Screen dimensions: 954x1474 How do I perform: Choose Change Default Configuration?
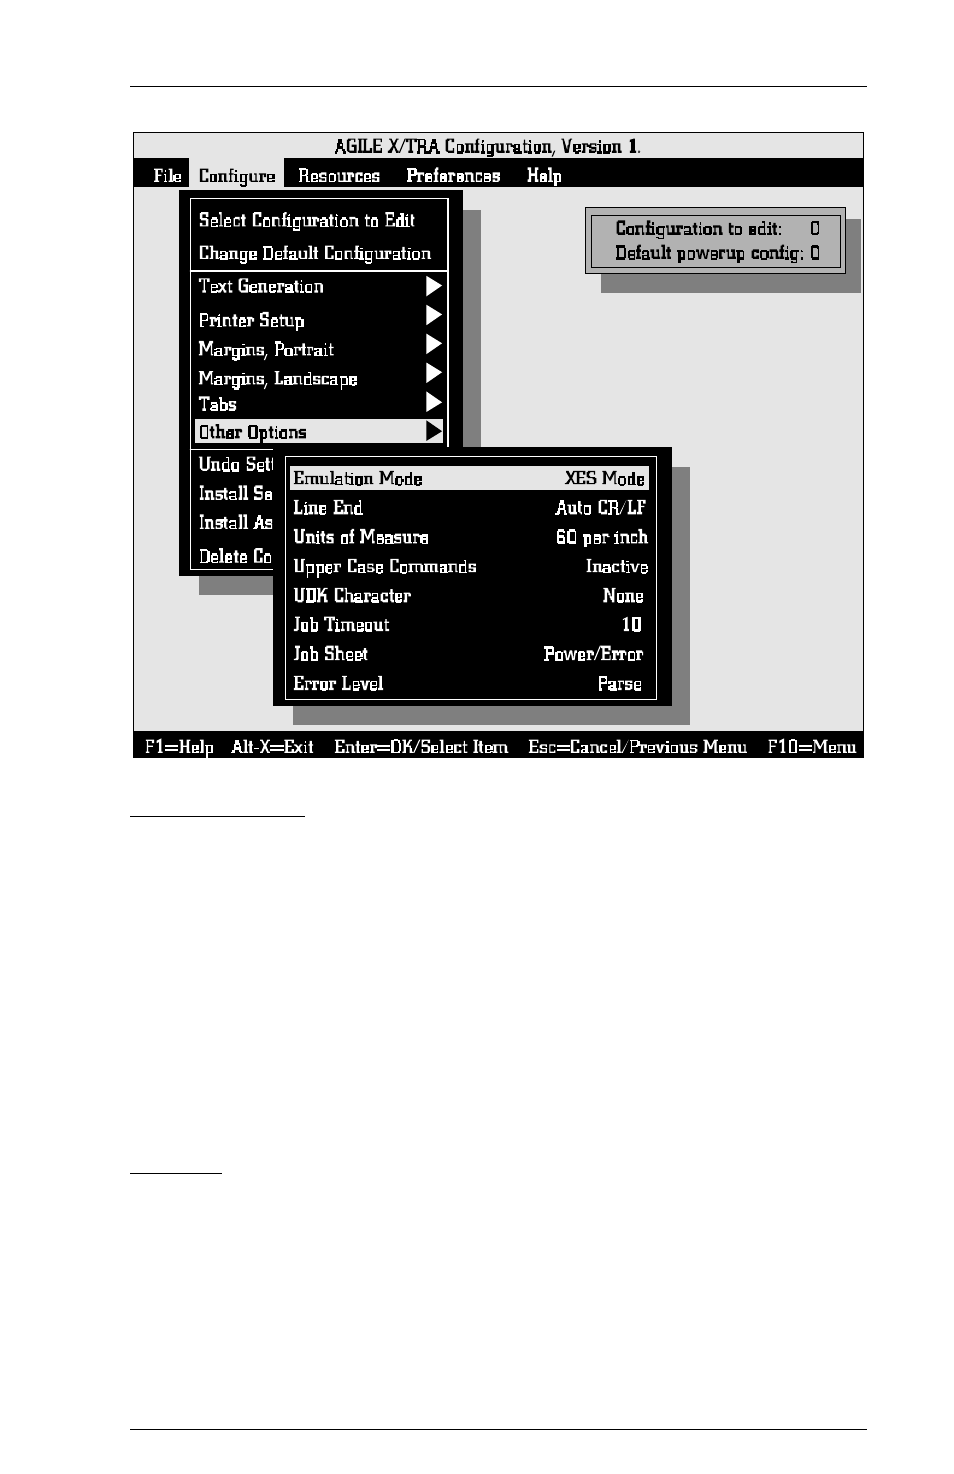click(315, 254)
